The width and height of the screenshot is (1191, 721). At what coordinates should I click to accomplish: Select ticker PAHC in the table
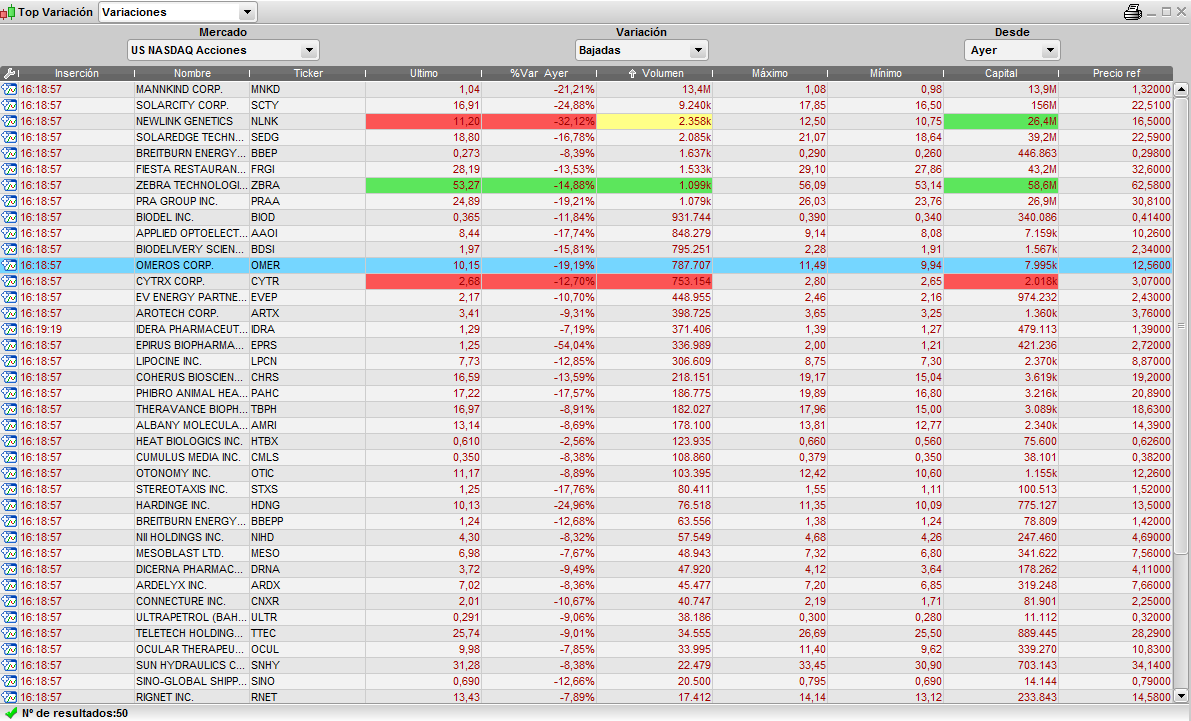click(308, 393)
